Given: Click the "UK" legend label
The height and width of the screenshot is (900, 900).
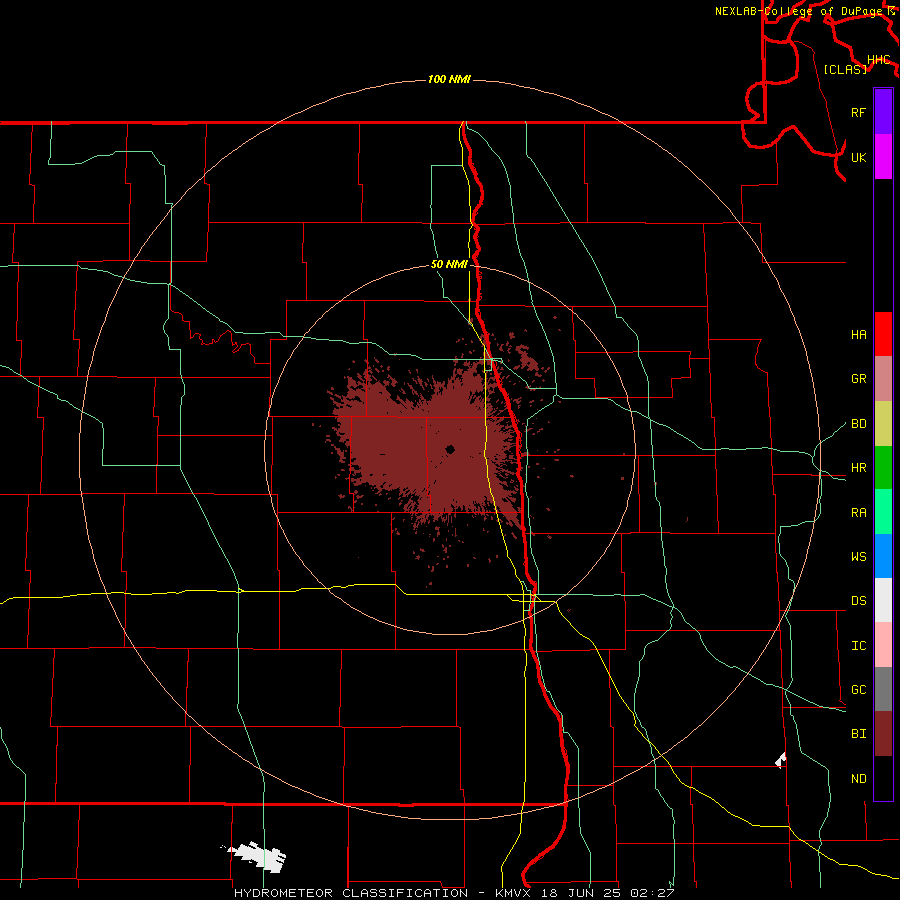Looking at the screenshot, I should point(858,157).
